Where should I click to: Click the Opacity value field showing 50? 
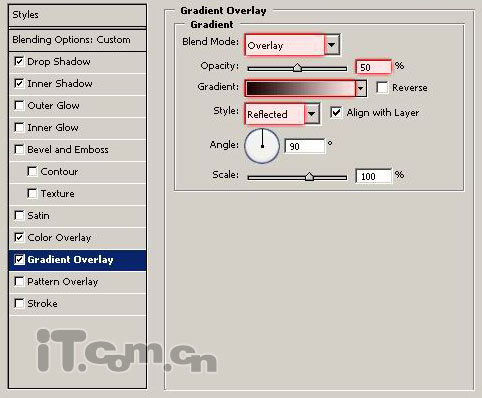[x=374, y=67]
